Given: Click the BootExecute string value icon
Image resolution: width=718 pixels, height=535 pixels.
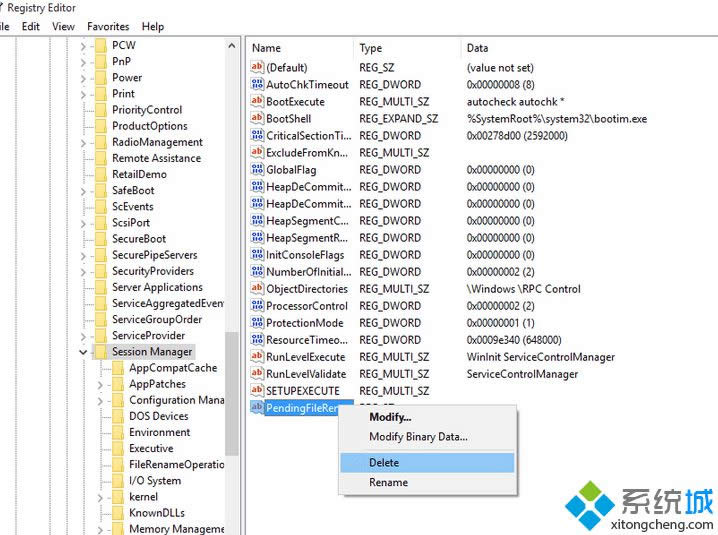Looking at the screenshot, I should 257,102.
